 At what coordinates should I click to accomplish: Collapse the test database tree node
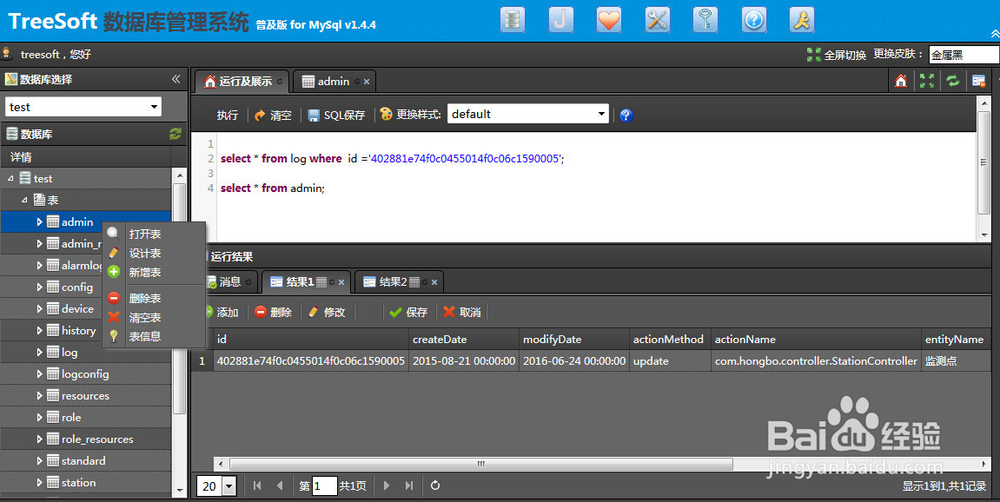coord(10,179)
